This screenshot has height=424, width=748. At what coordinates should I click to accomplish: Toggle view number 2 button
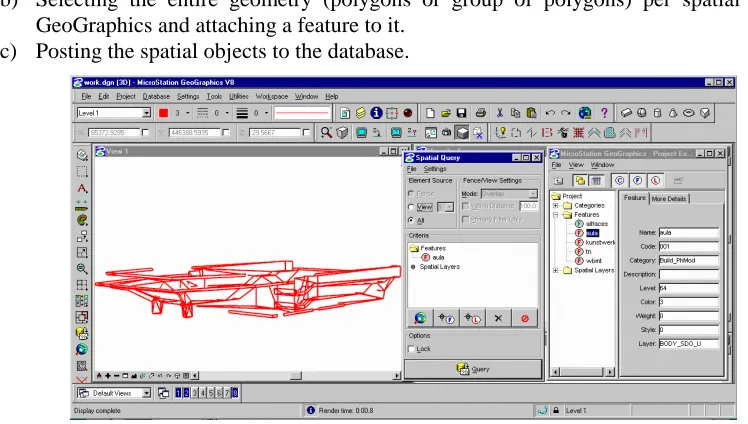point(187,393)
